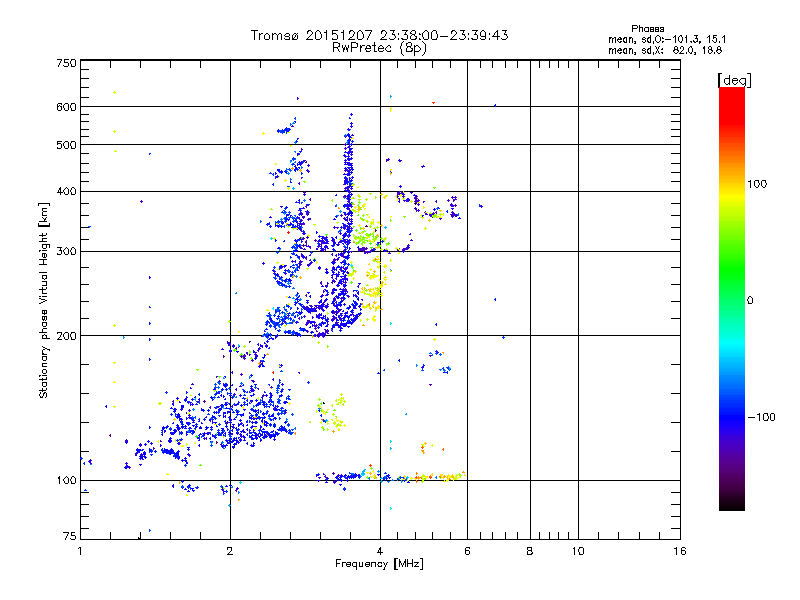
Task: Click the x-axis tick label '6'
Action: tap(467, 551)
